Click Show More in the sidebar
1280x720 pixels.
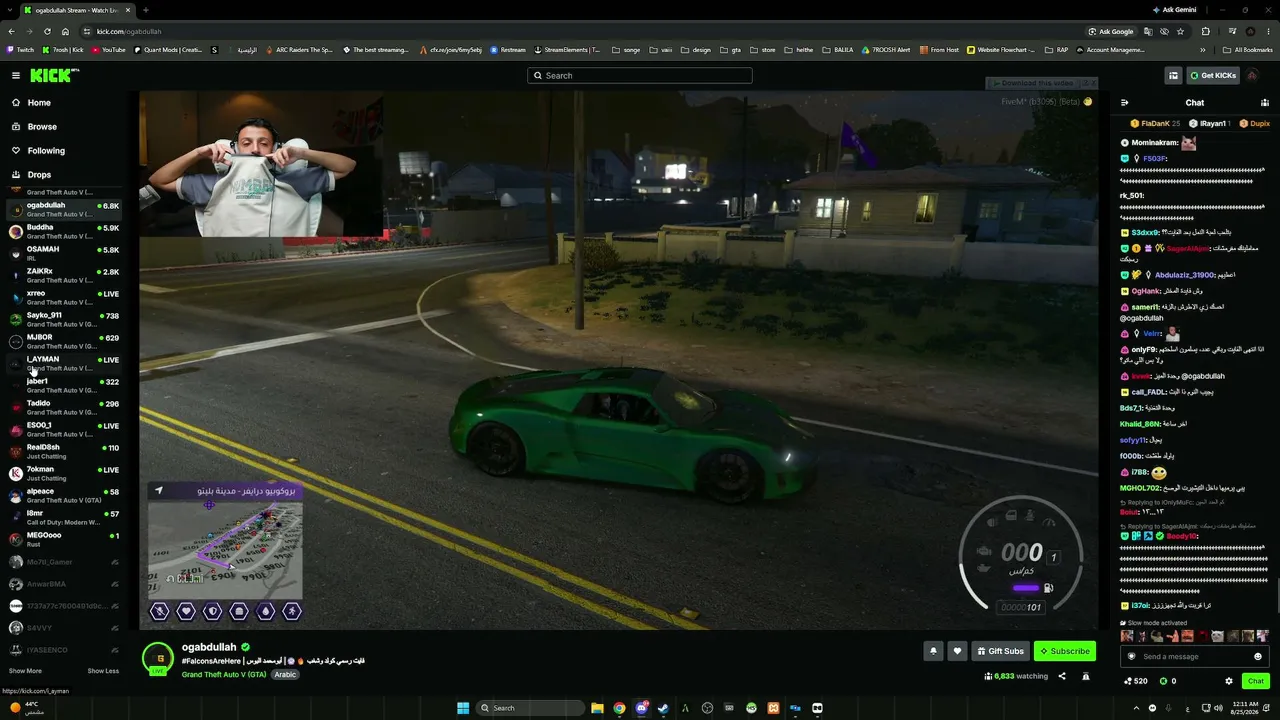click(x=25, y=671)
